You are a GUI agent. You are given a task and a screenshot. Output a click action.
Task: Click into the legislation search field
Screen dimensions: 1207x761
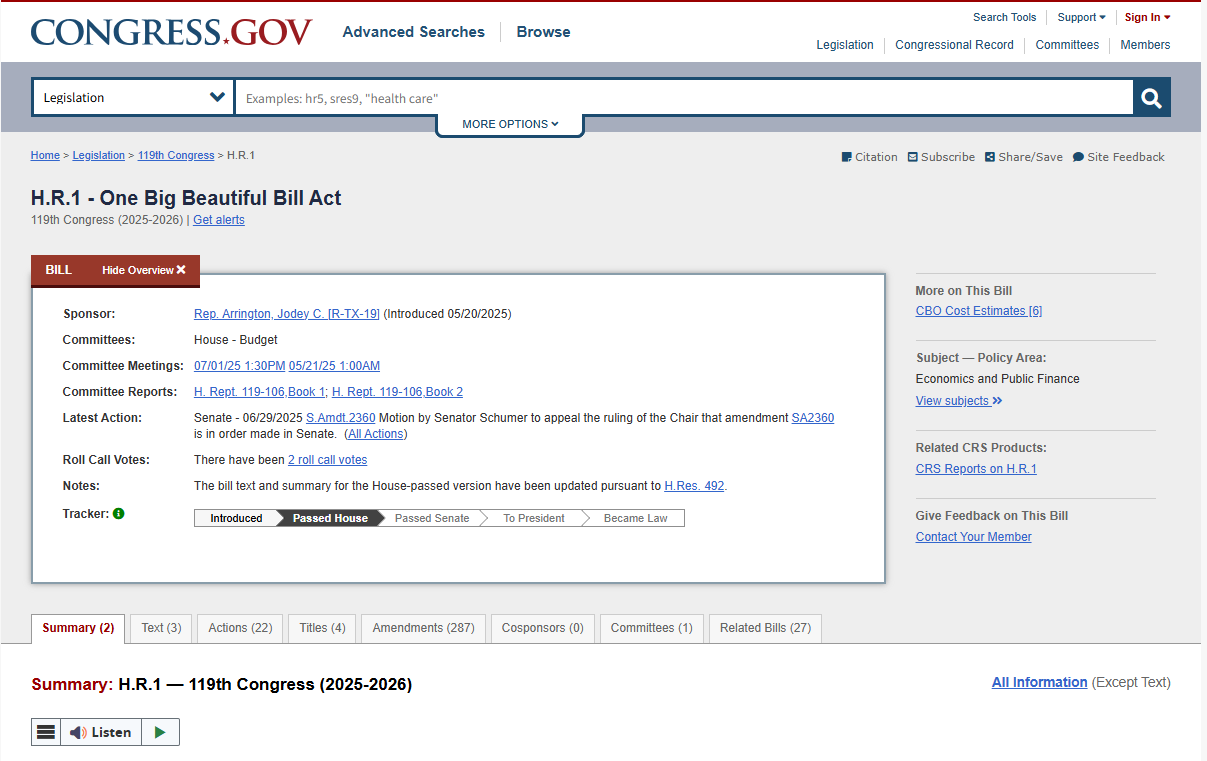click(684, 98)
